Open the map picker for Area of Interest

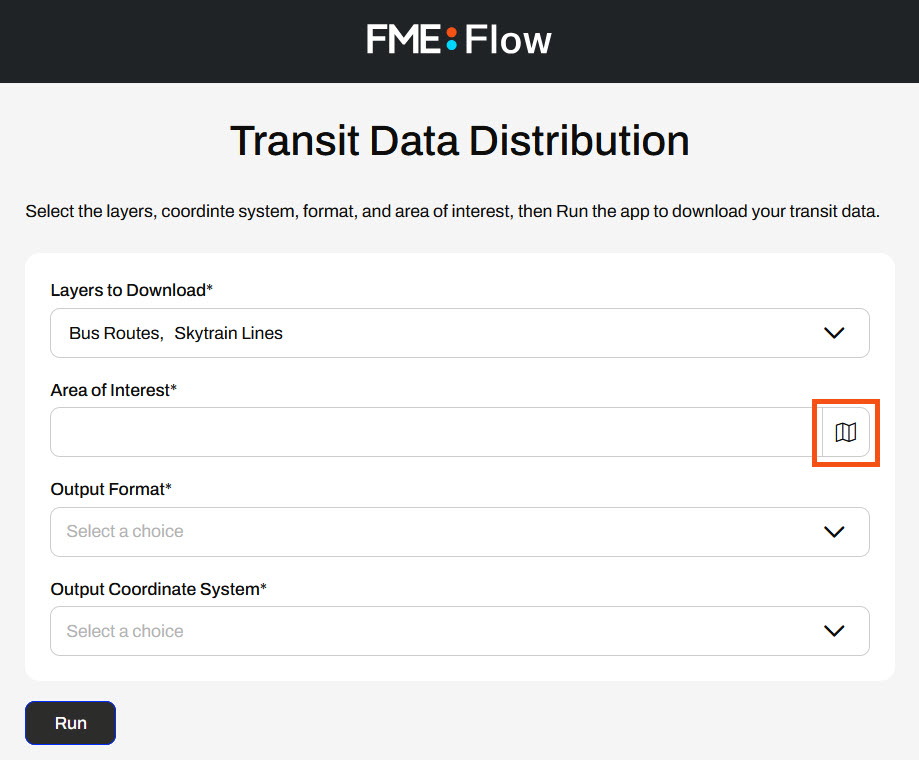pyautogui.click(x=846, y=432)
